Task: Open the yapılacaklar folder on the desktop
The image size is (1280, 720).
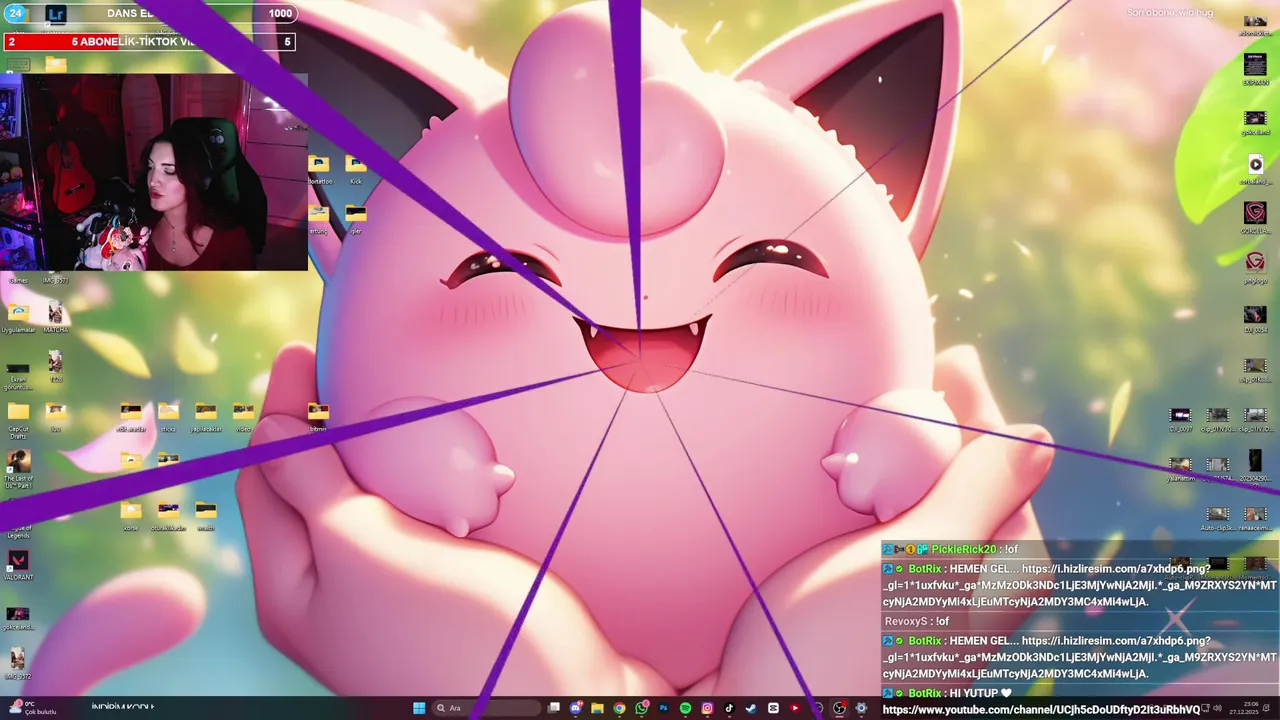Action: pyautogui.click(x=205, y=416)
